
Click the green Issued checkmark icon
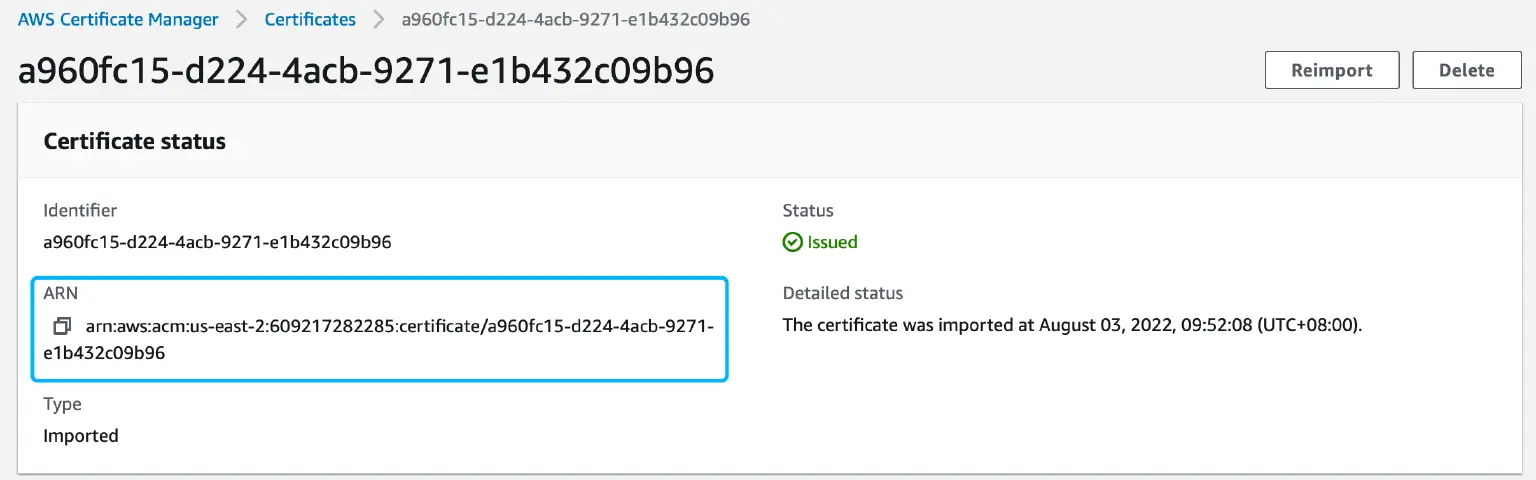click(x=792, y=242)
